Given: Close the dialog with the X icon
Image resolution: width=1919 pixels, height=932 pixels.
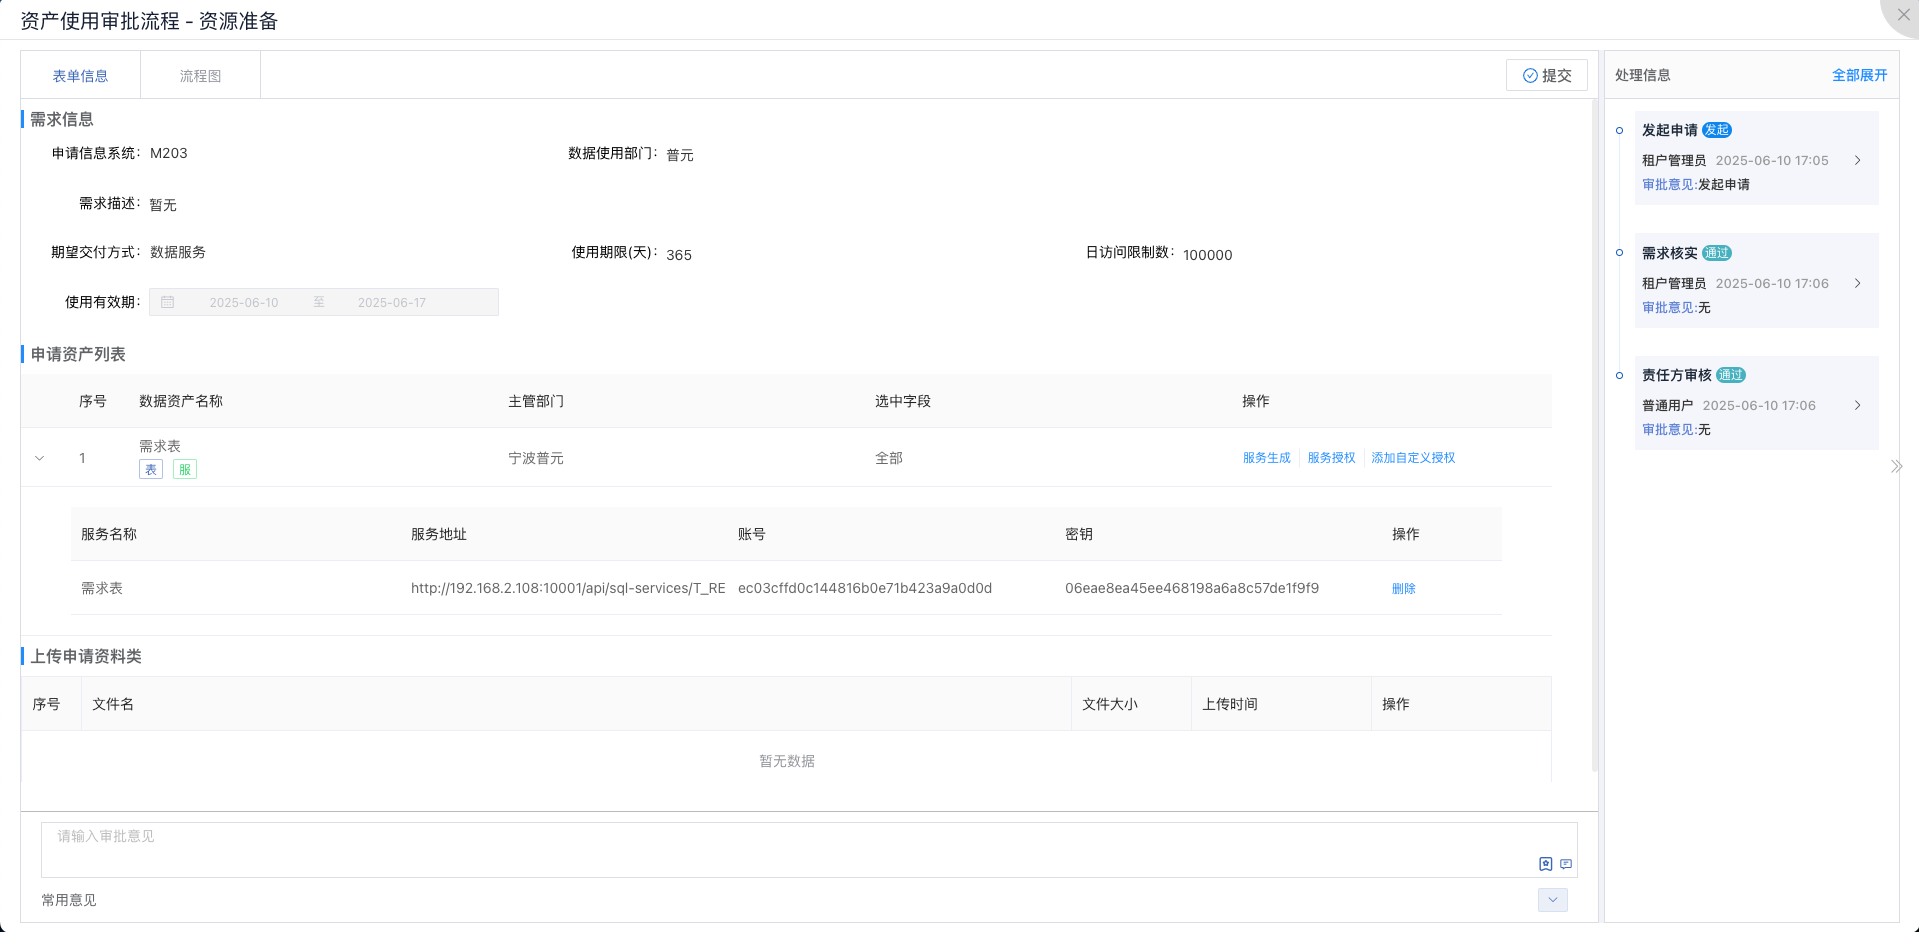Looking at the screenshot, I should (1903, 15).
